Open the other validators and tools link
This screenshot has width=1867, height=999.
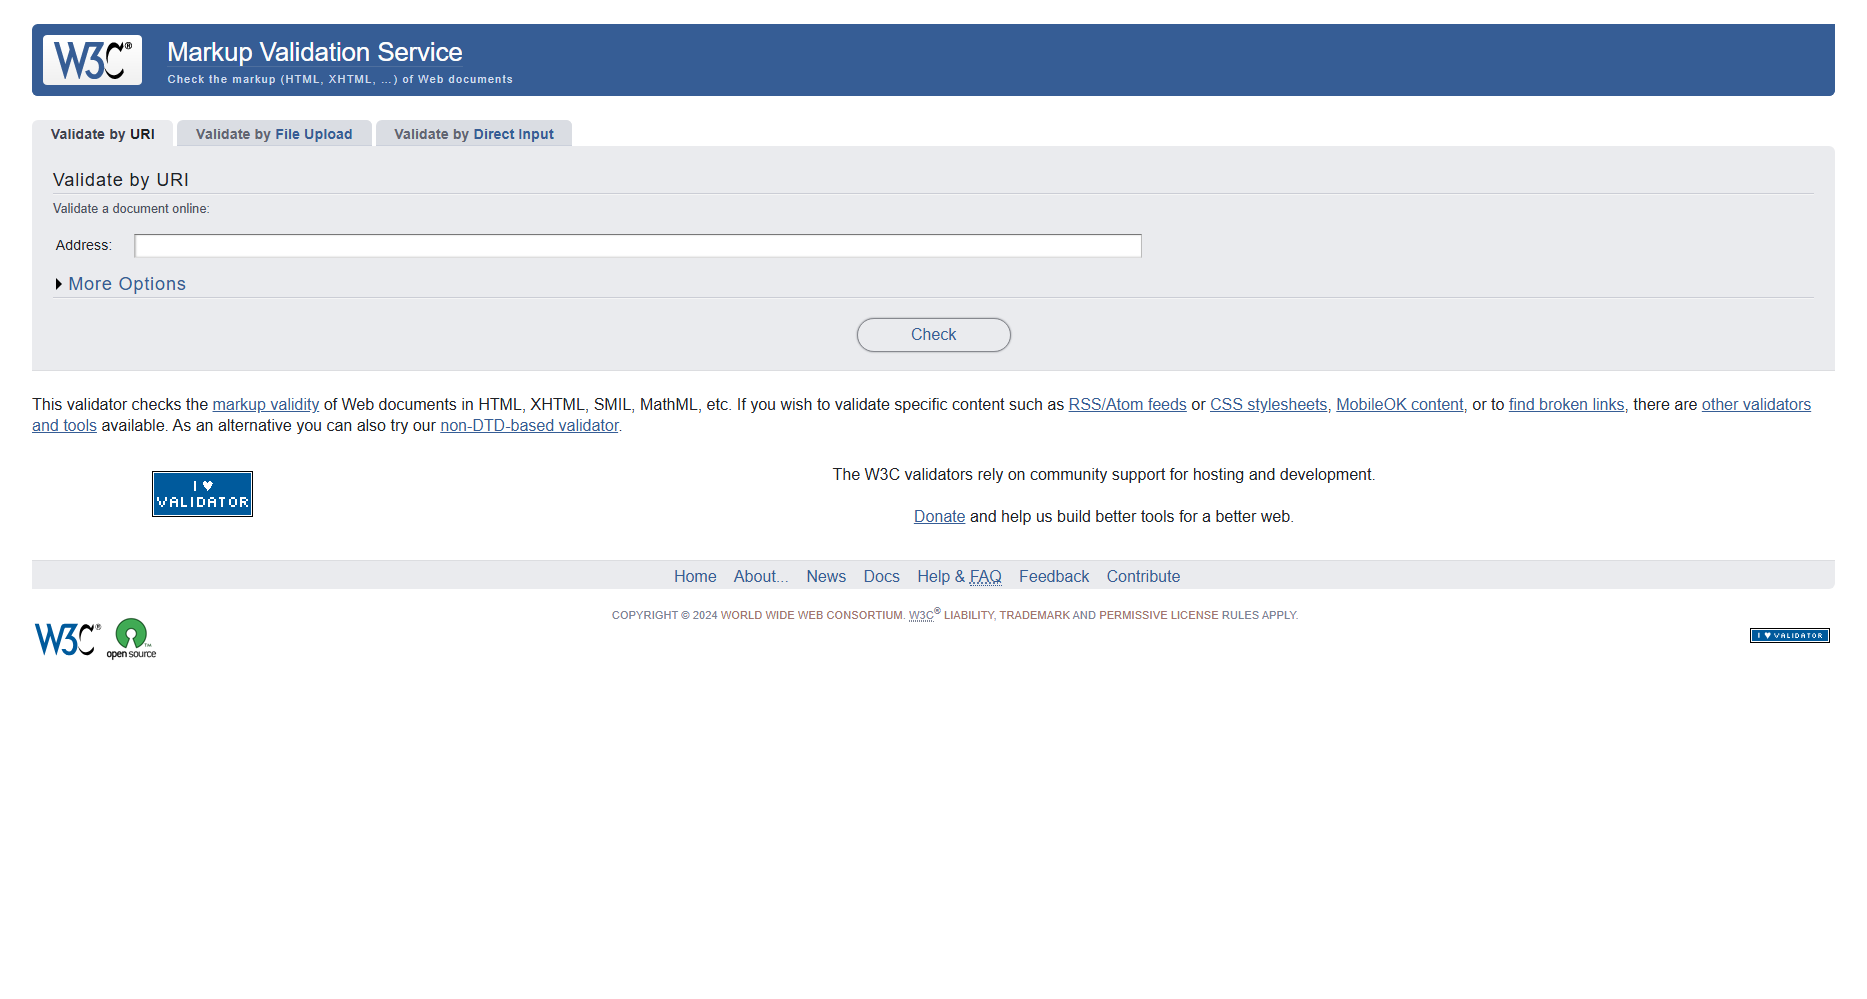pos(1756,405)
